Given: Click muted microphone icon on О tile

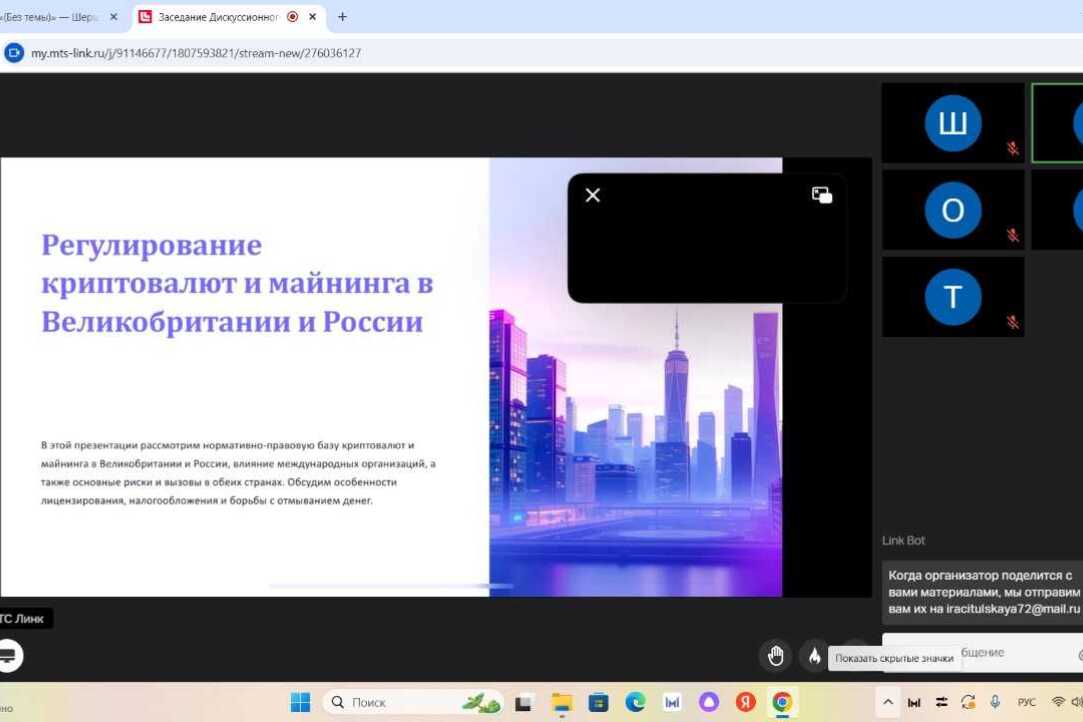Looking at the screenshot, I should [1013, 236].
